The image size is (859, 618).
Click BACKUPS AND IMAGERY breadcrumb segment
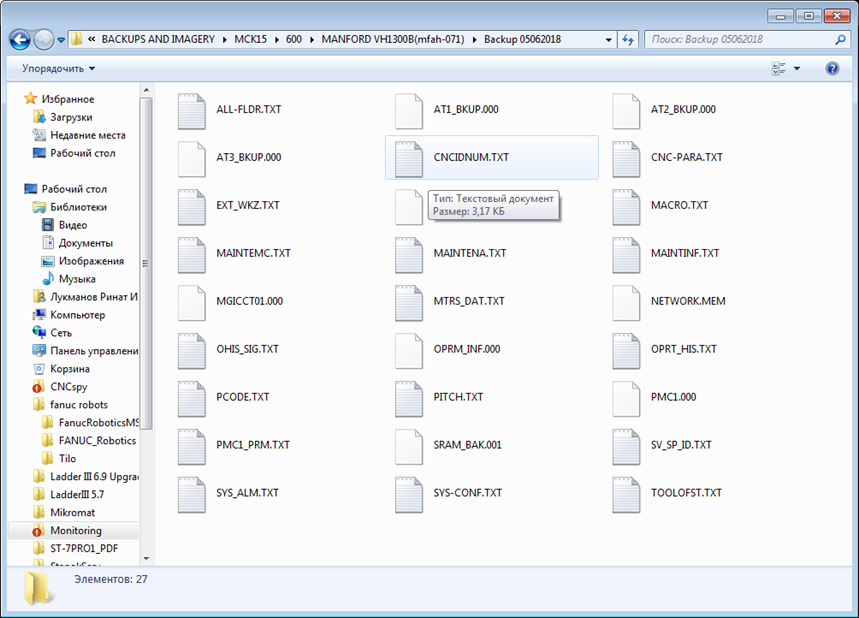(158, 39)
